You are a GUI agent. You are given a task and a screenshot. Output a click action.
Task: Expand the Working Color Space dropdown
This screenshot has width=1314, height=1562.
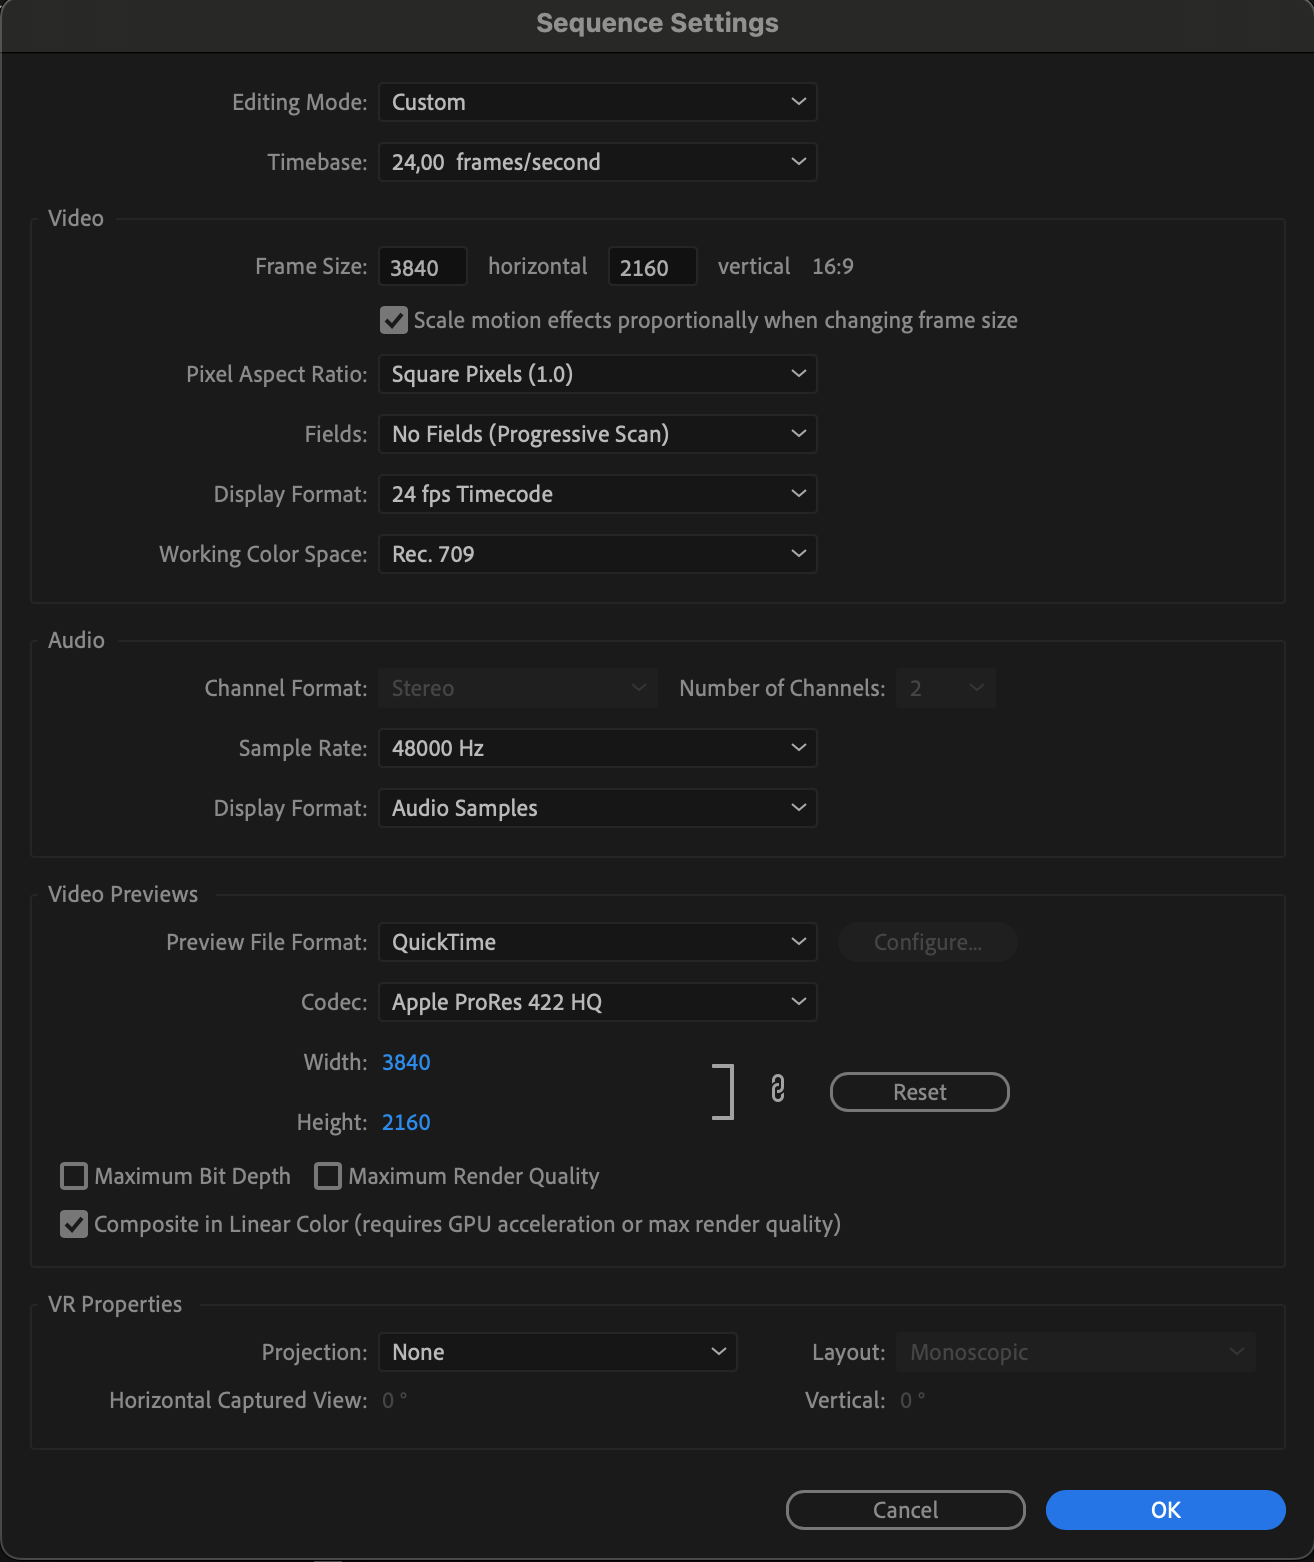[x=598, y=554]
